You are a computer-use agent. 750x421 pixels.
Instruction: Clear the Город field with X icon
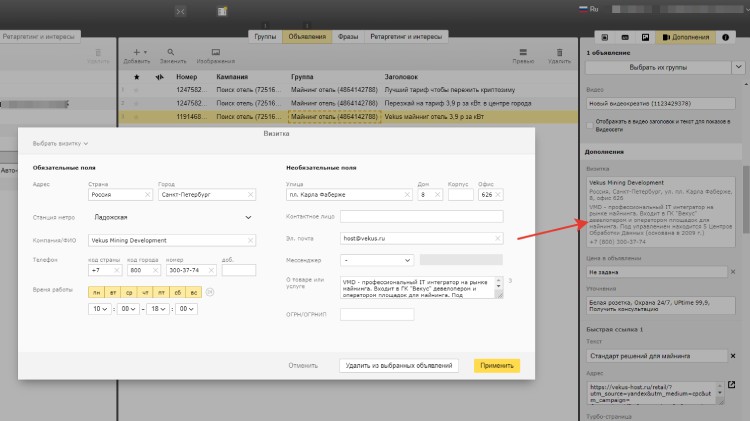251,195
